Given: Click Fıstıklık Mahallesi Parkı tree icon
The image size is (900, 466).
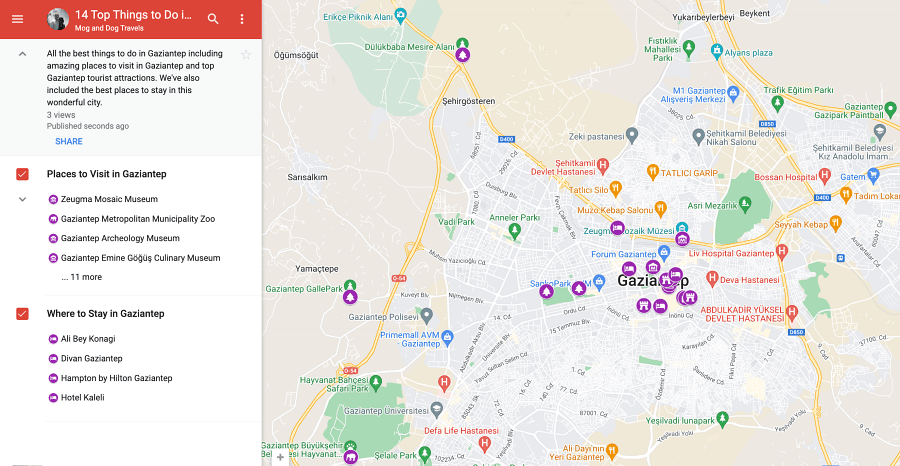Looking at the screenshot, I should click(x=688, y=47).
